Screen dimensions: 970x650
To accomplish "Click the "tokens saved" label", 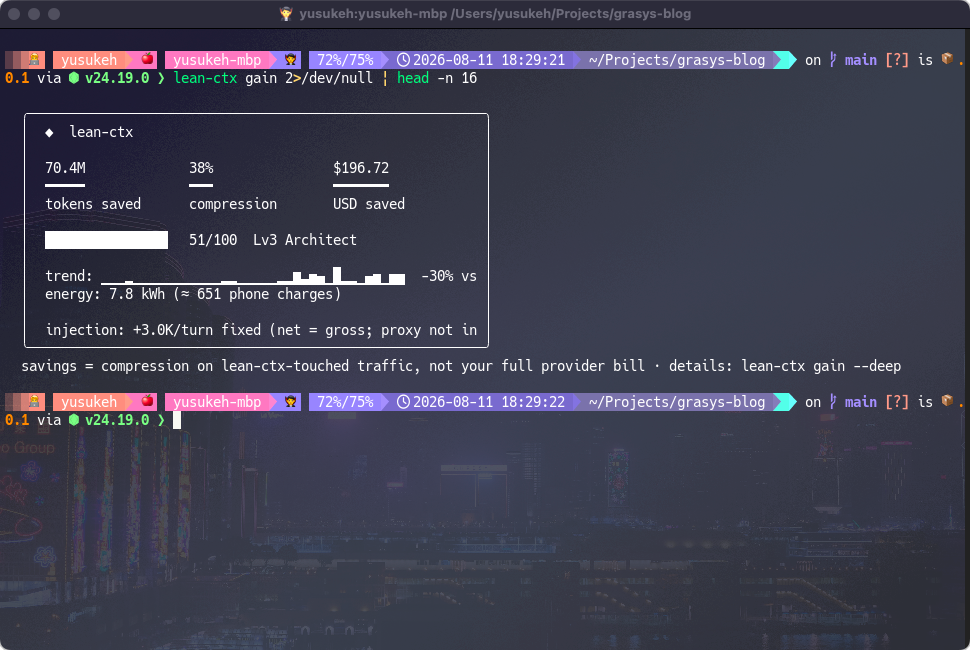I will pos(93,204).
